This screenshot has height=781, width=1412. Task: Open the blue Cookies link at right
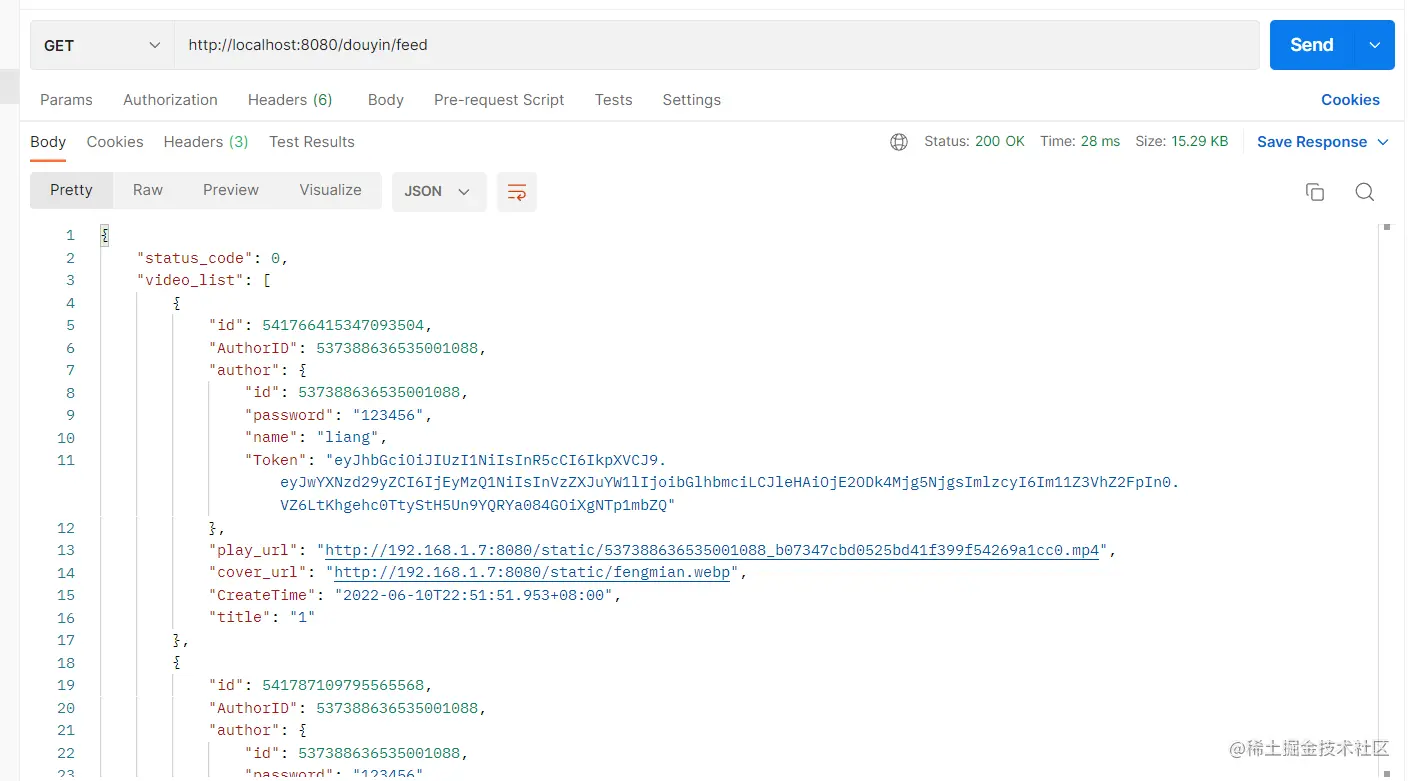[x=1350, y=100]
